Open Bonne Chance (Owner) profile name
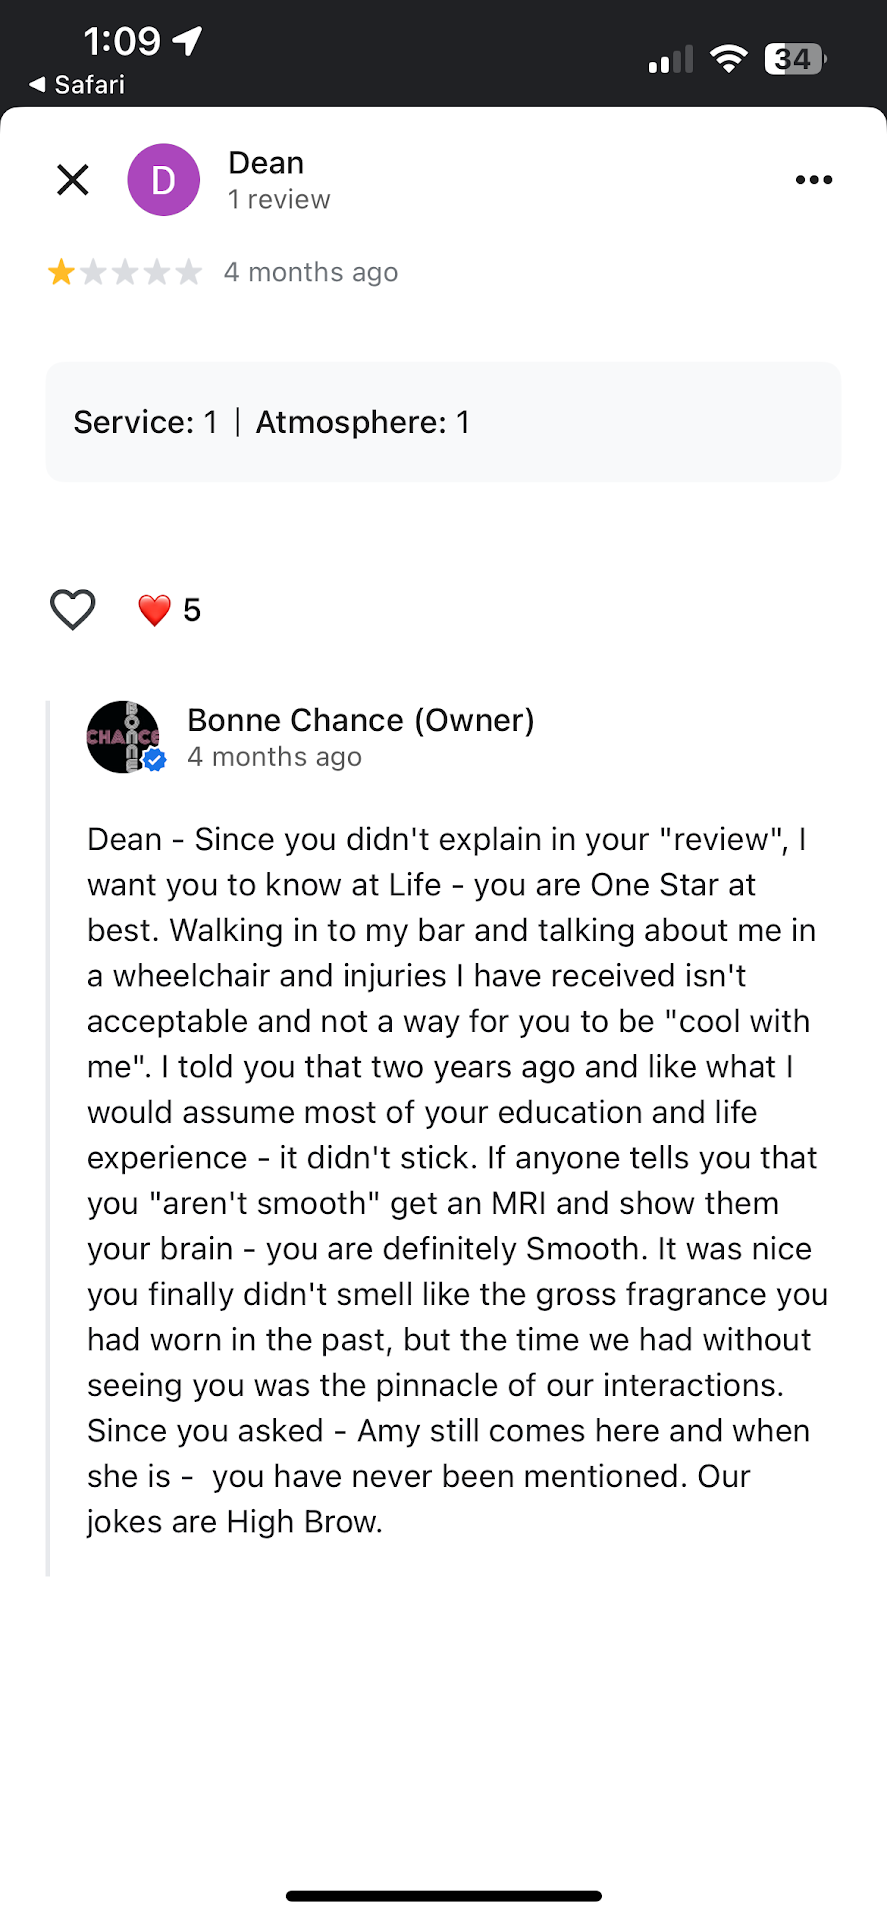 (360, 720)
